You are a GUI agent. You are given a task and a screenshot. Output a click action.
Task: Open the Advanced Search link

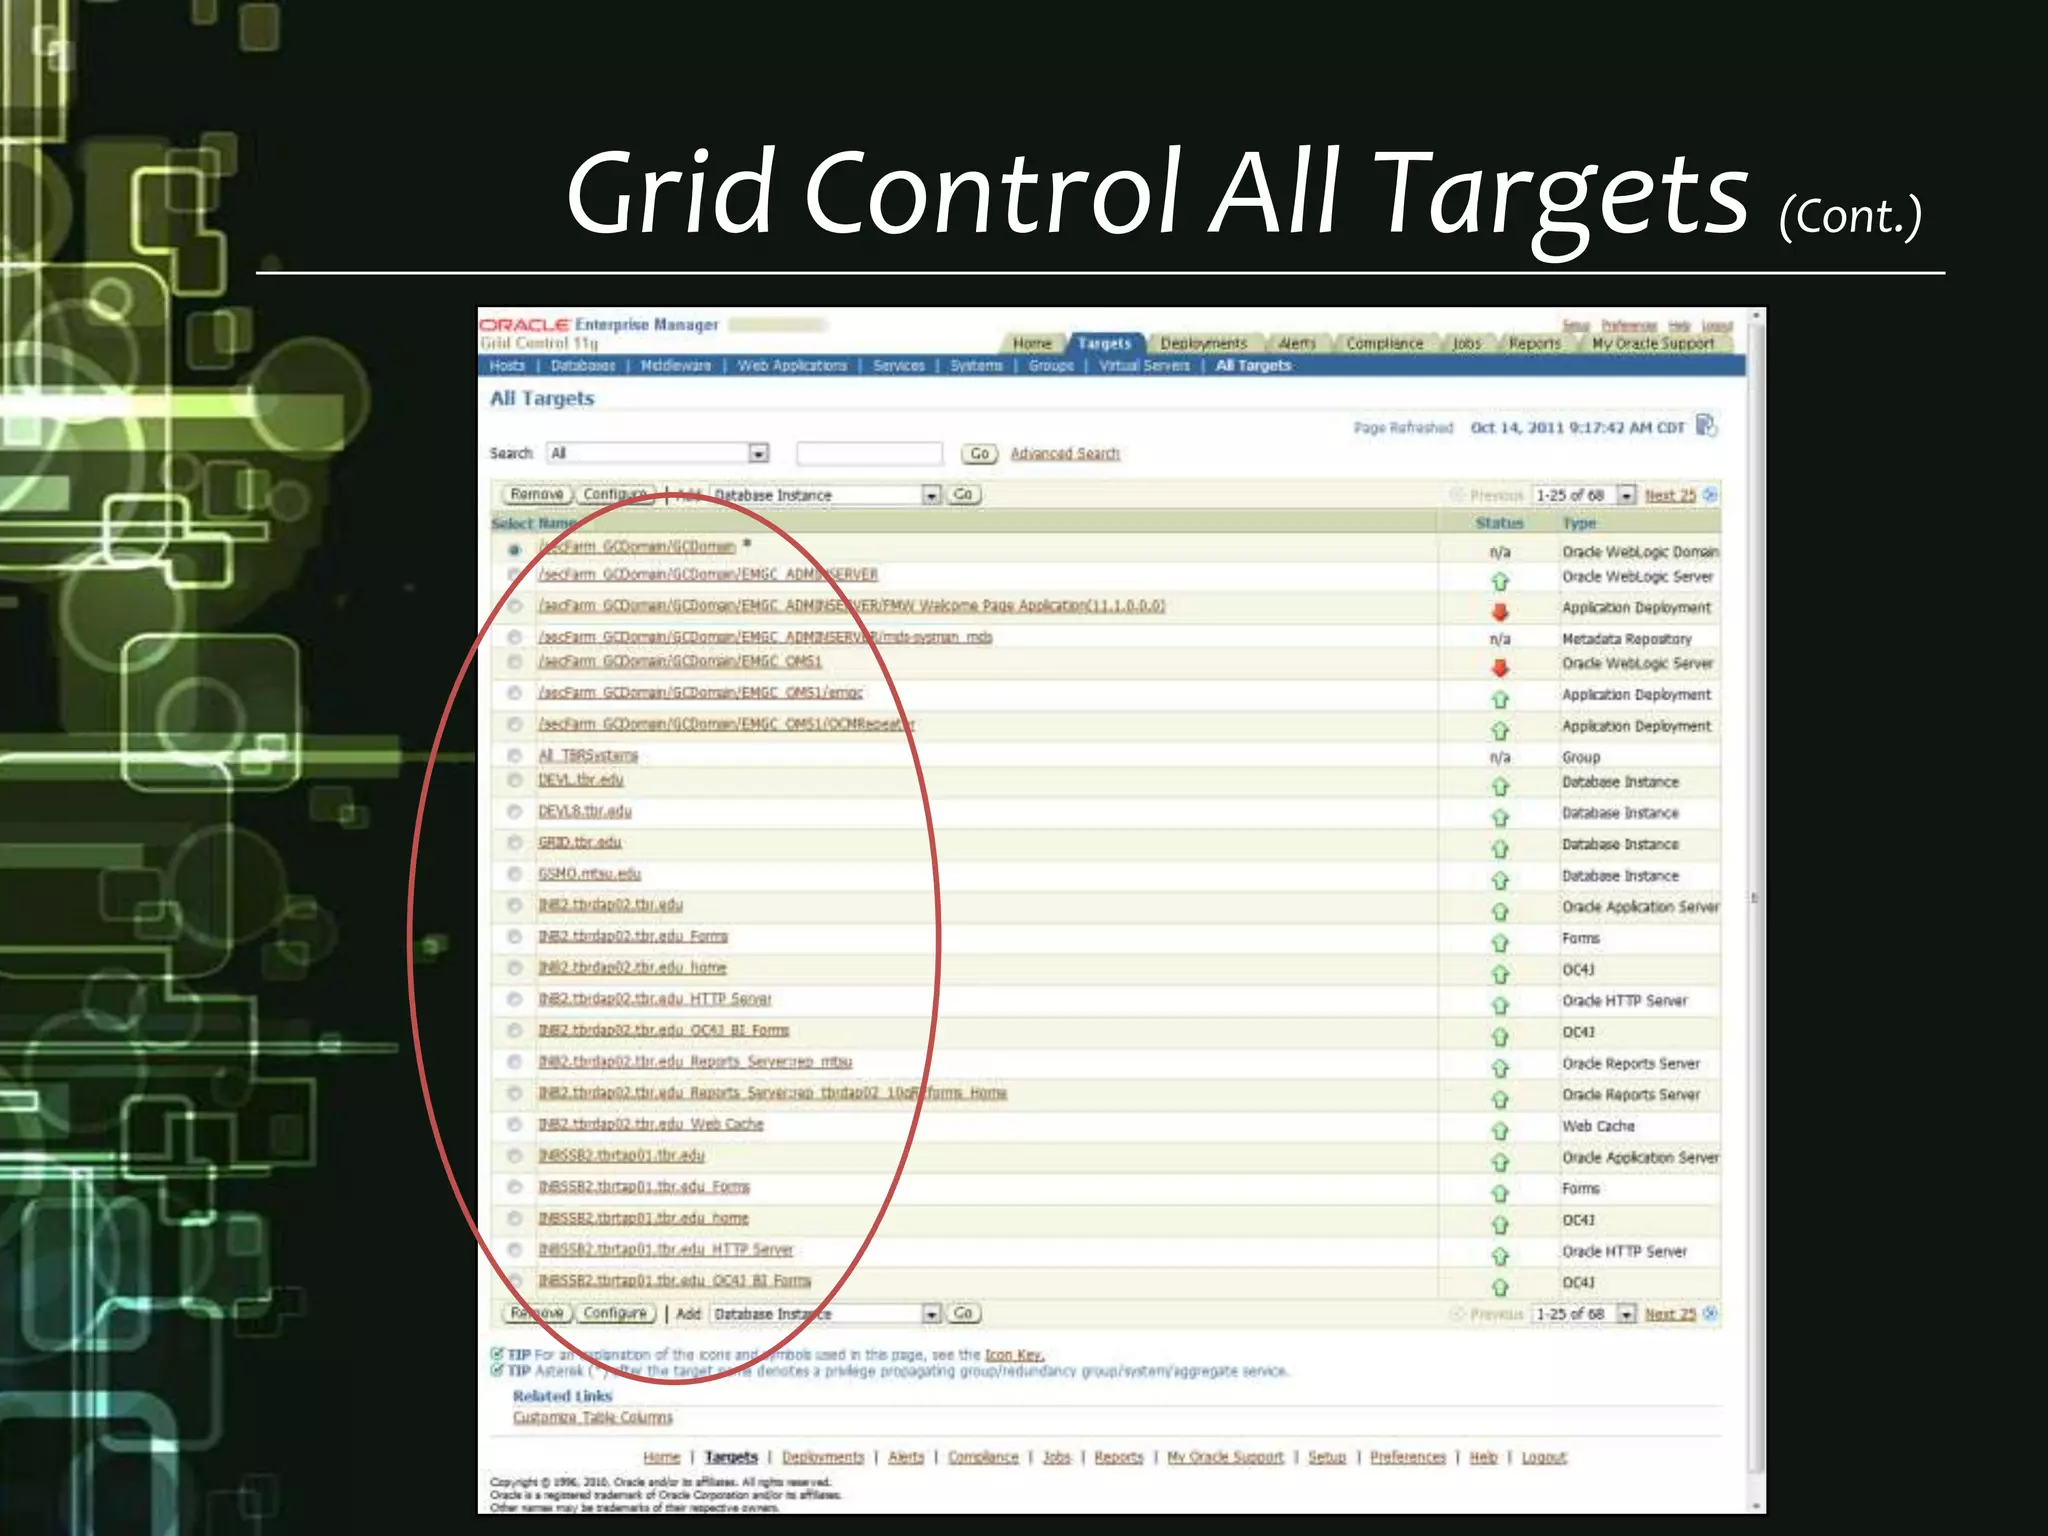[1065, 454]
